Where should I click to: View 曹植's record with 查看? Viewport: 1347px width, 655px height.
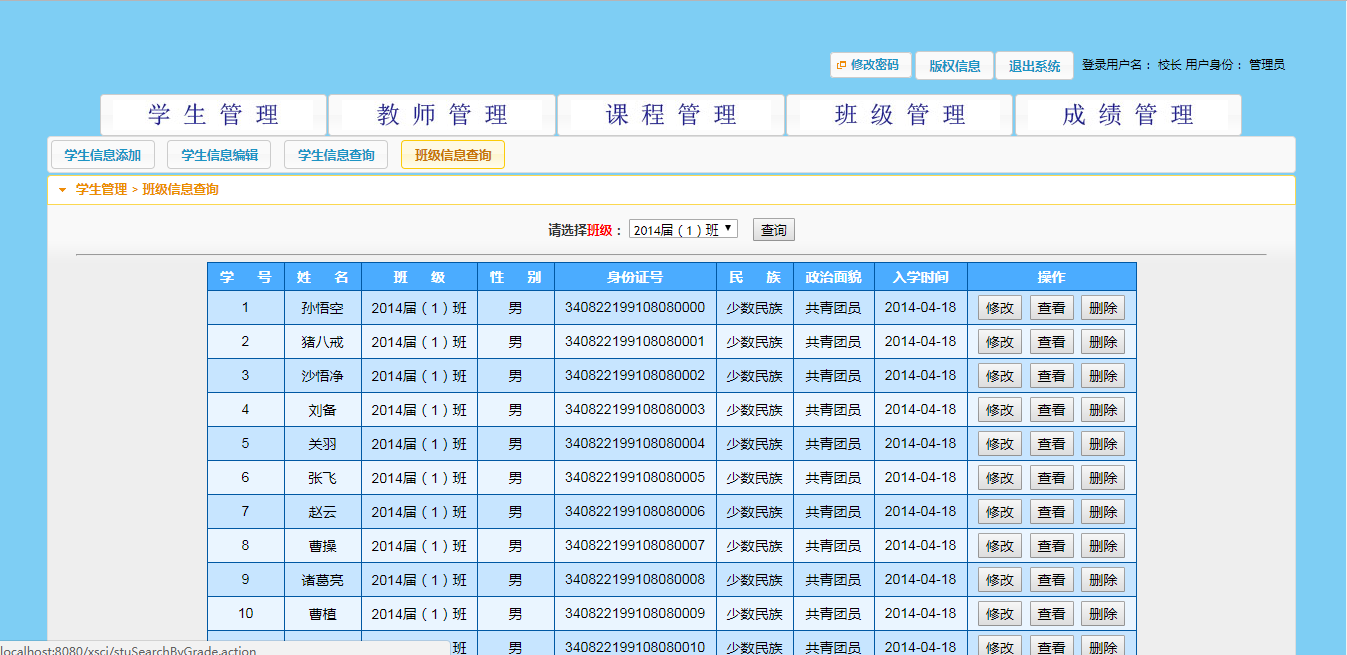point(1051,614)
